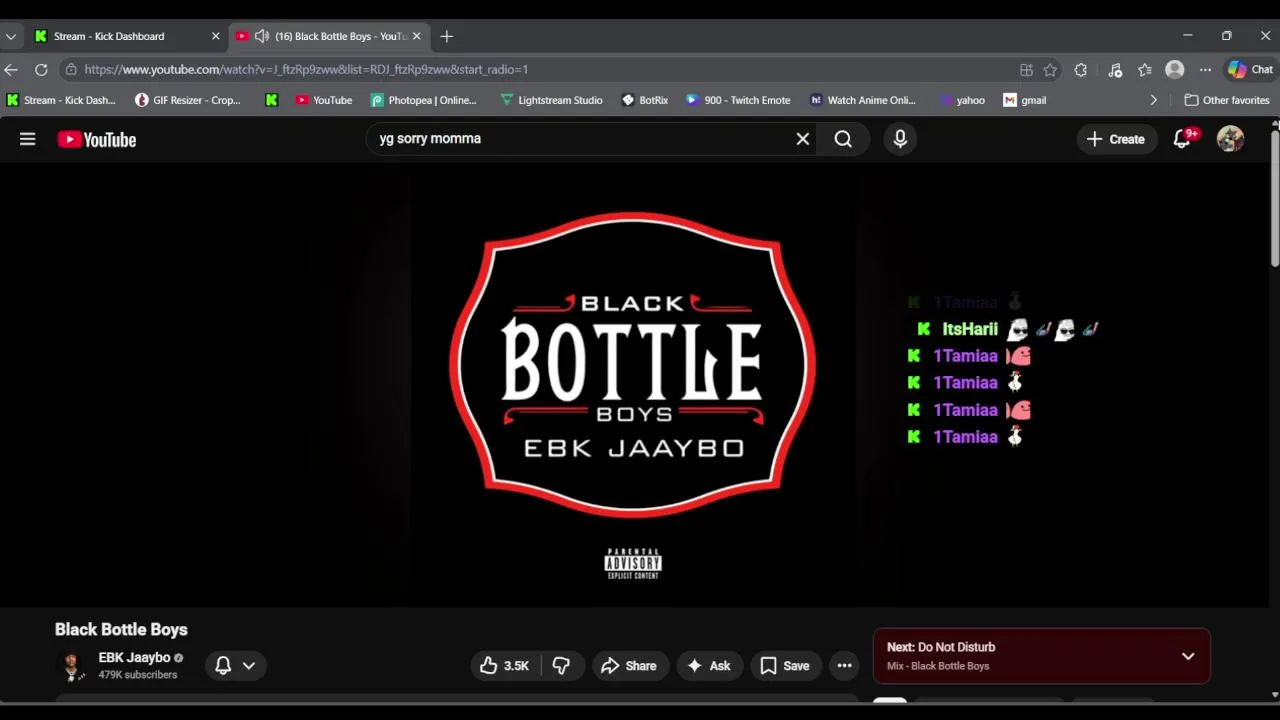Screen dimensions: 1280x720
Task: Open the Lightstream Studio bookmark
Action: (552, 100)
